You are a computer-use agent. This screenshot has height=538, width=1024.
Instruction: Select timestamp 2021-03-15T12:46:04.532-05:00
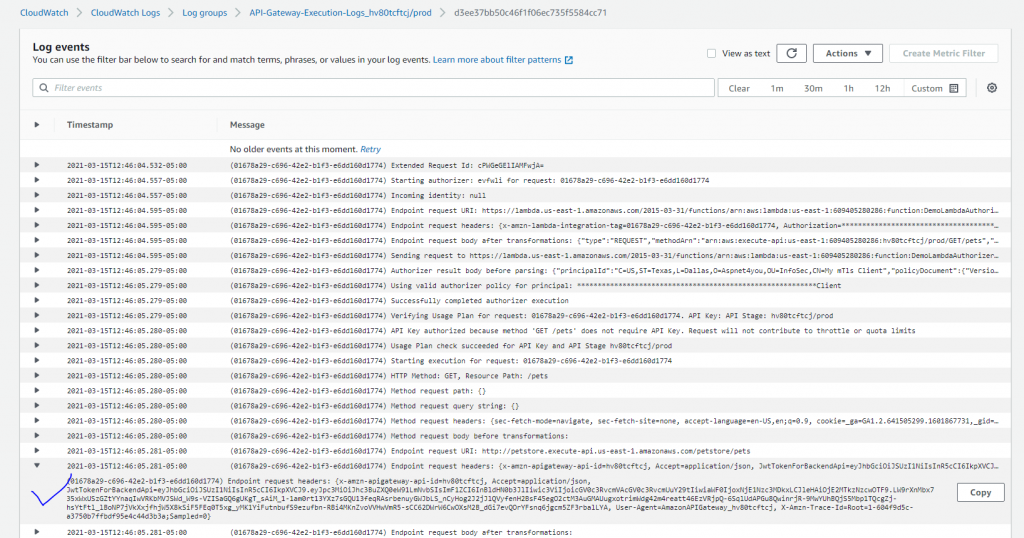(127, 165)
